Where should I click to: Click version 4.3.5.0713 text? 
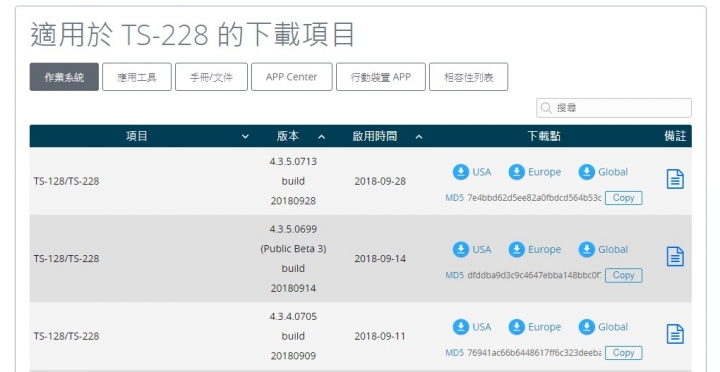click(293, 162)
